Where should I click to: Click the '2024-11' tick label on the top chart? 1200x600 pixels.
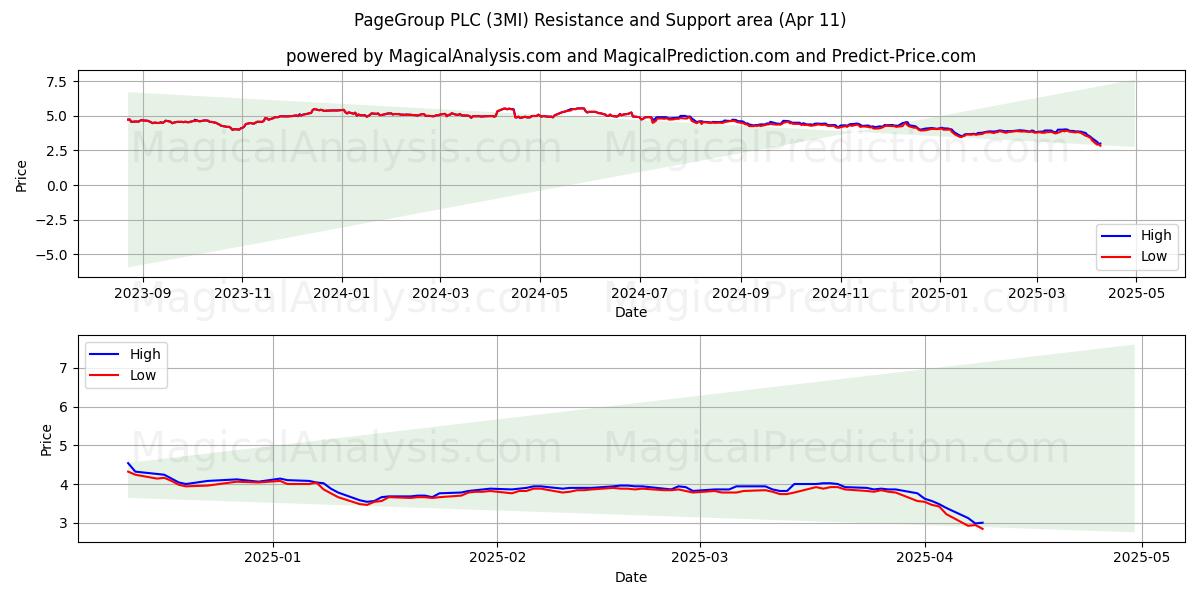[x=840, y=293]
